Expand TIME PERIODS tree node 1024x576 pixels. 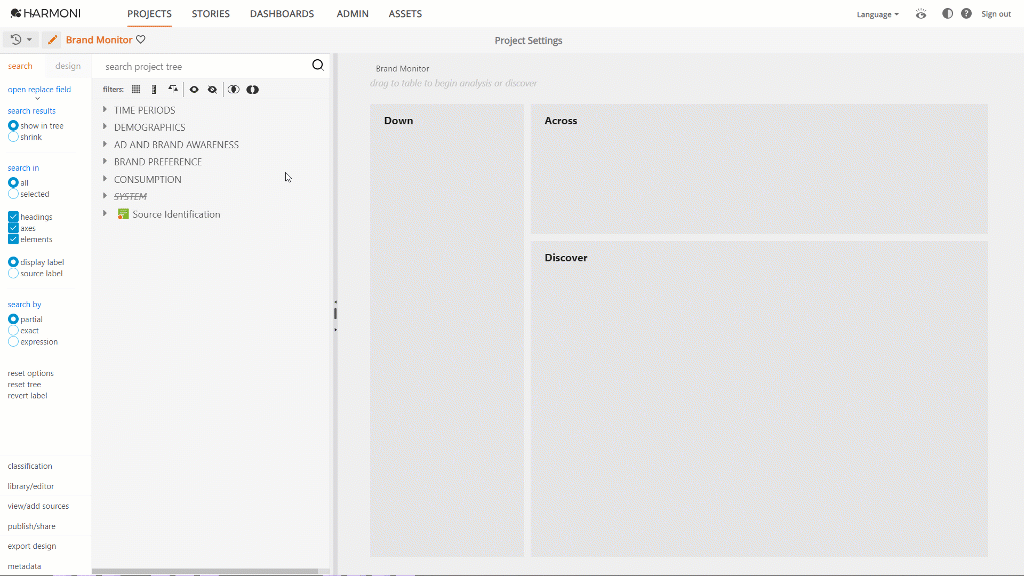coord(104,109)
